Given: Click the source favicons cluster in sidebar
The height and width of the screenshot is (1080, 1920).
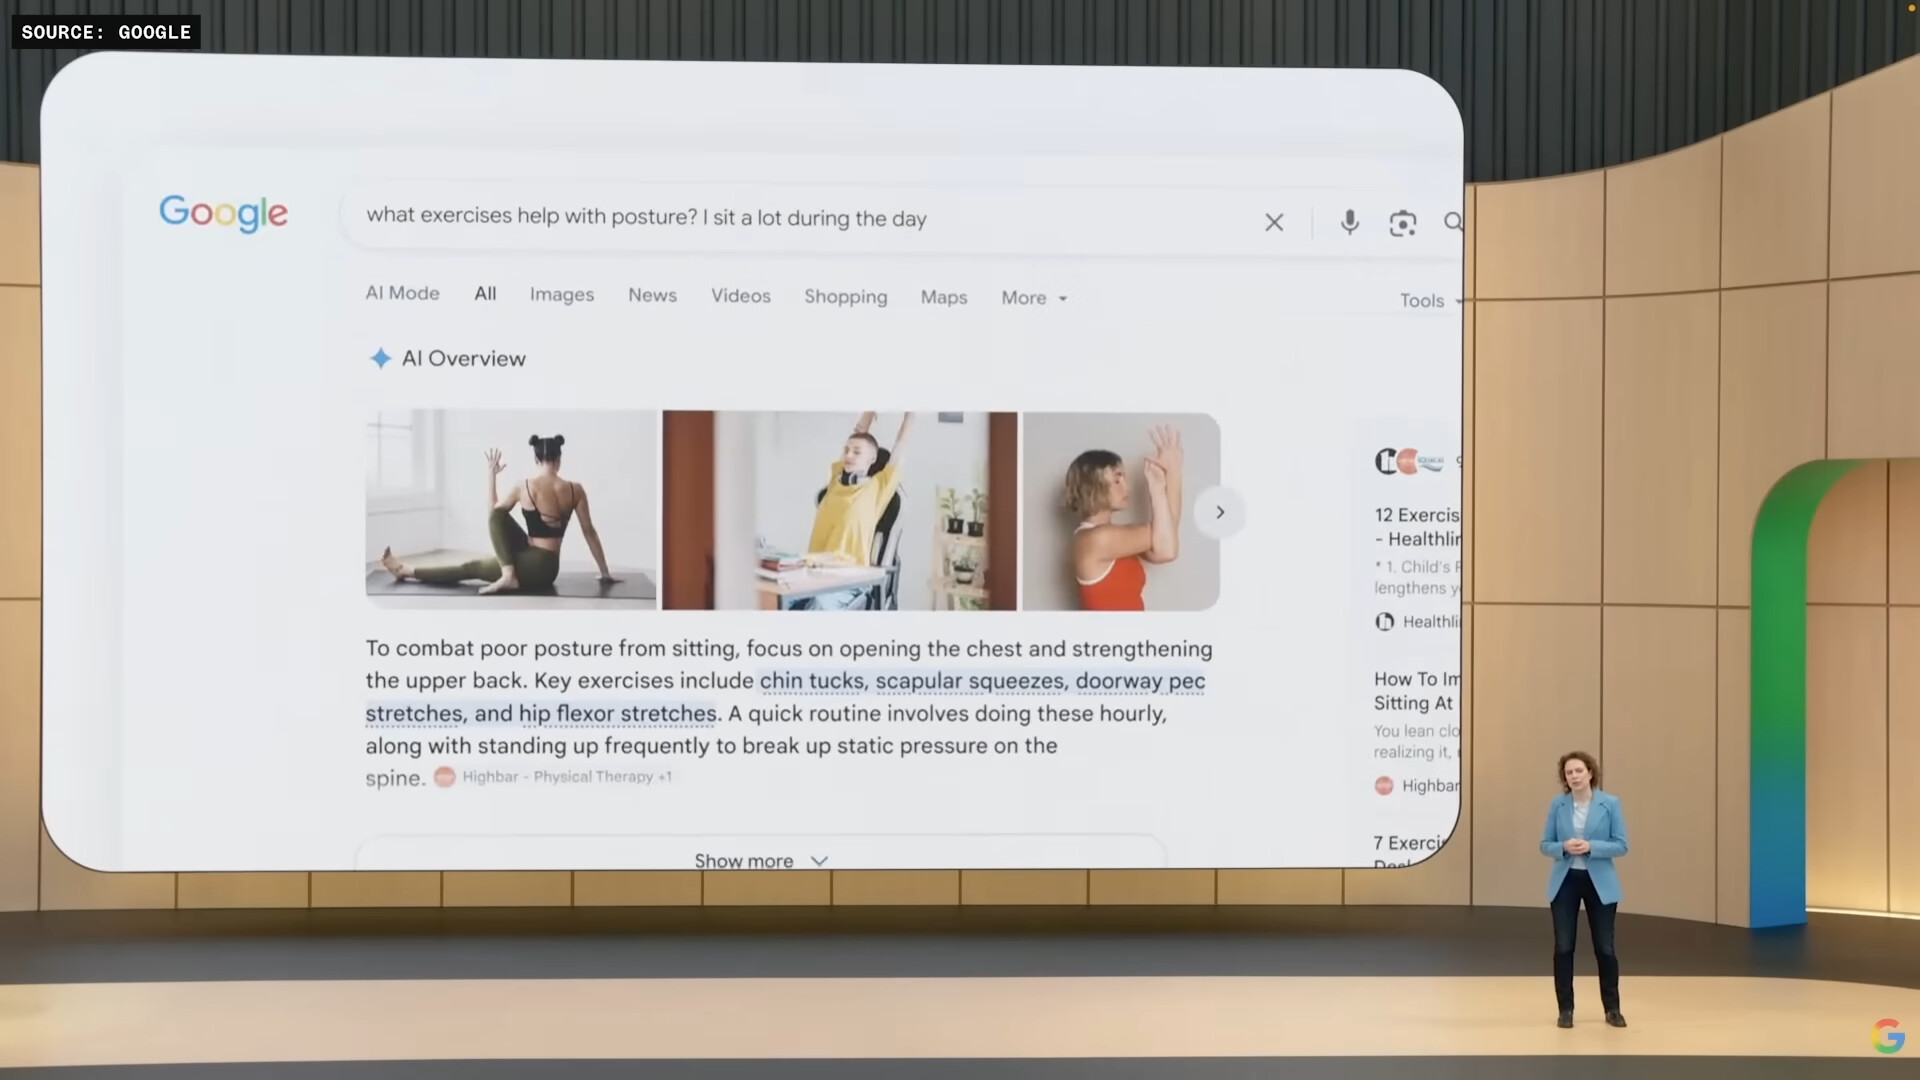Looking at the screenshot, I should coord(1411,461).
